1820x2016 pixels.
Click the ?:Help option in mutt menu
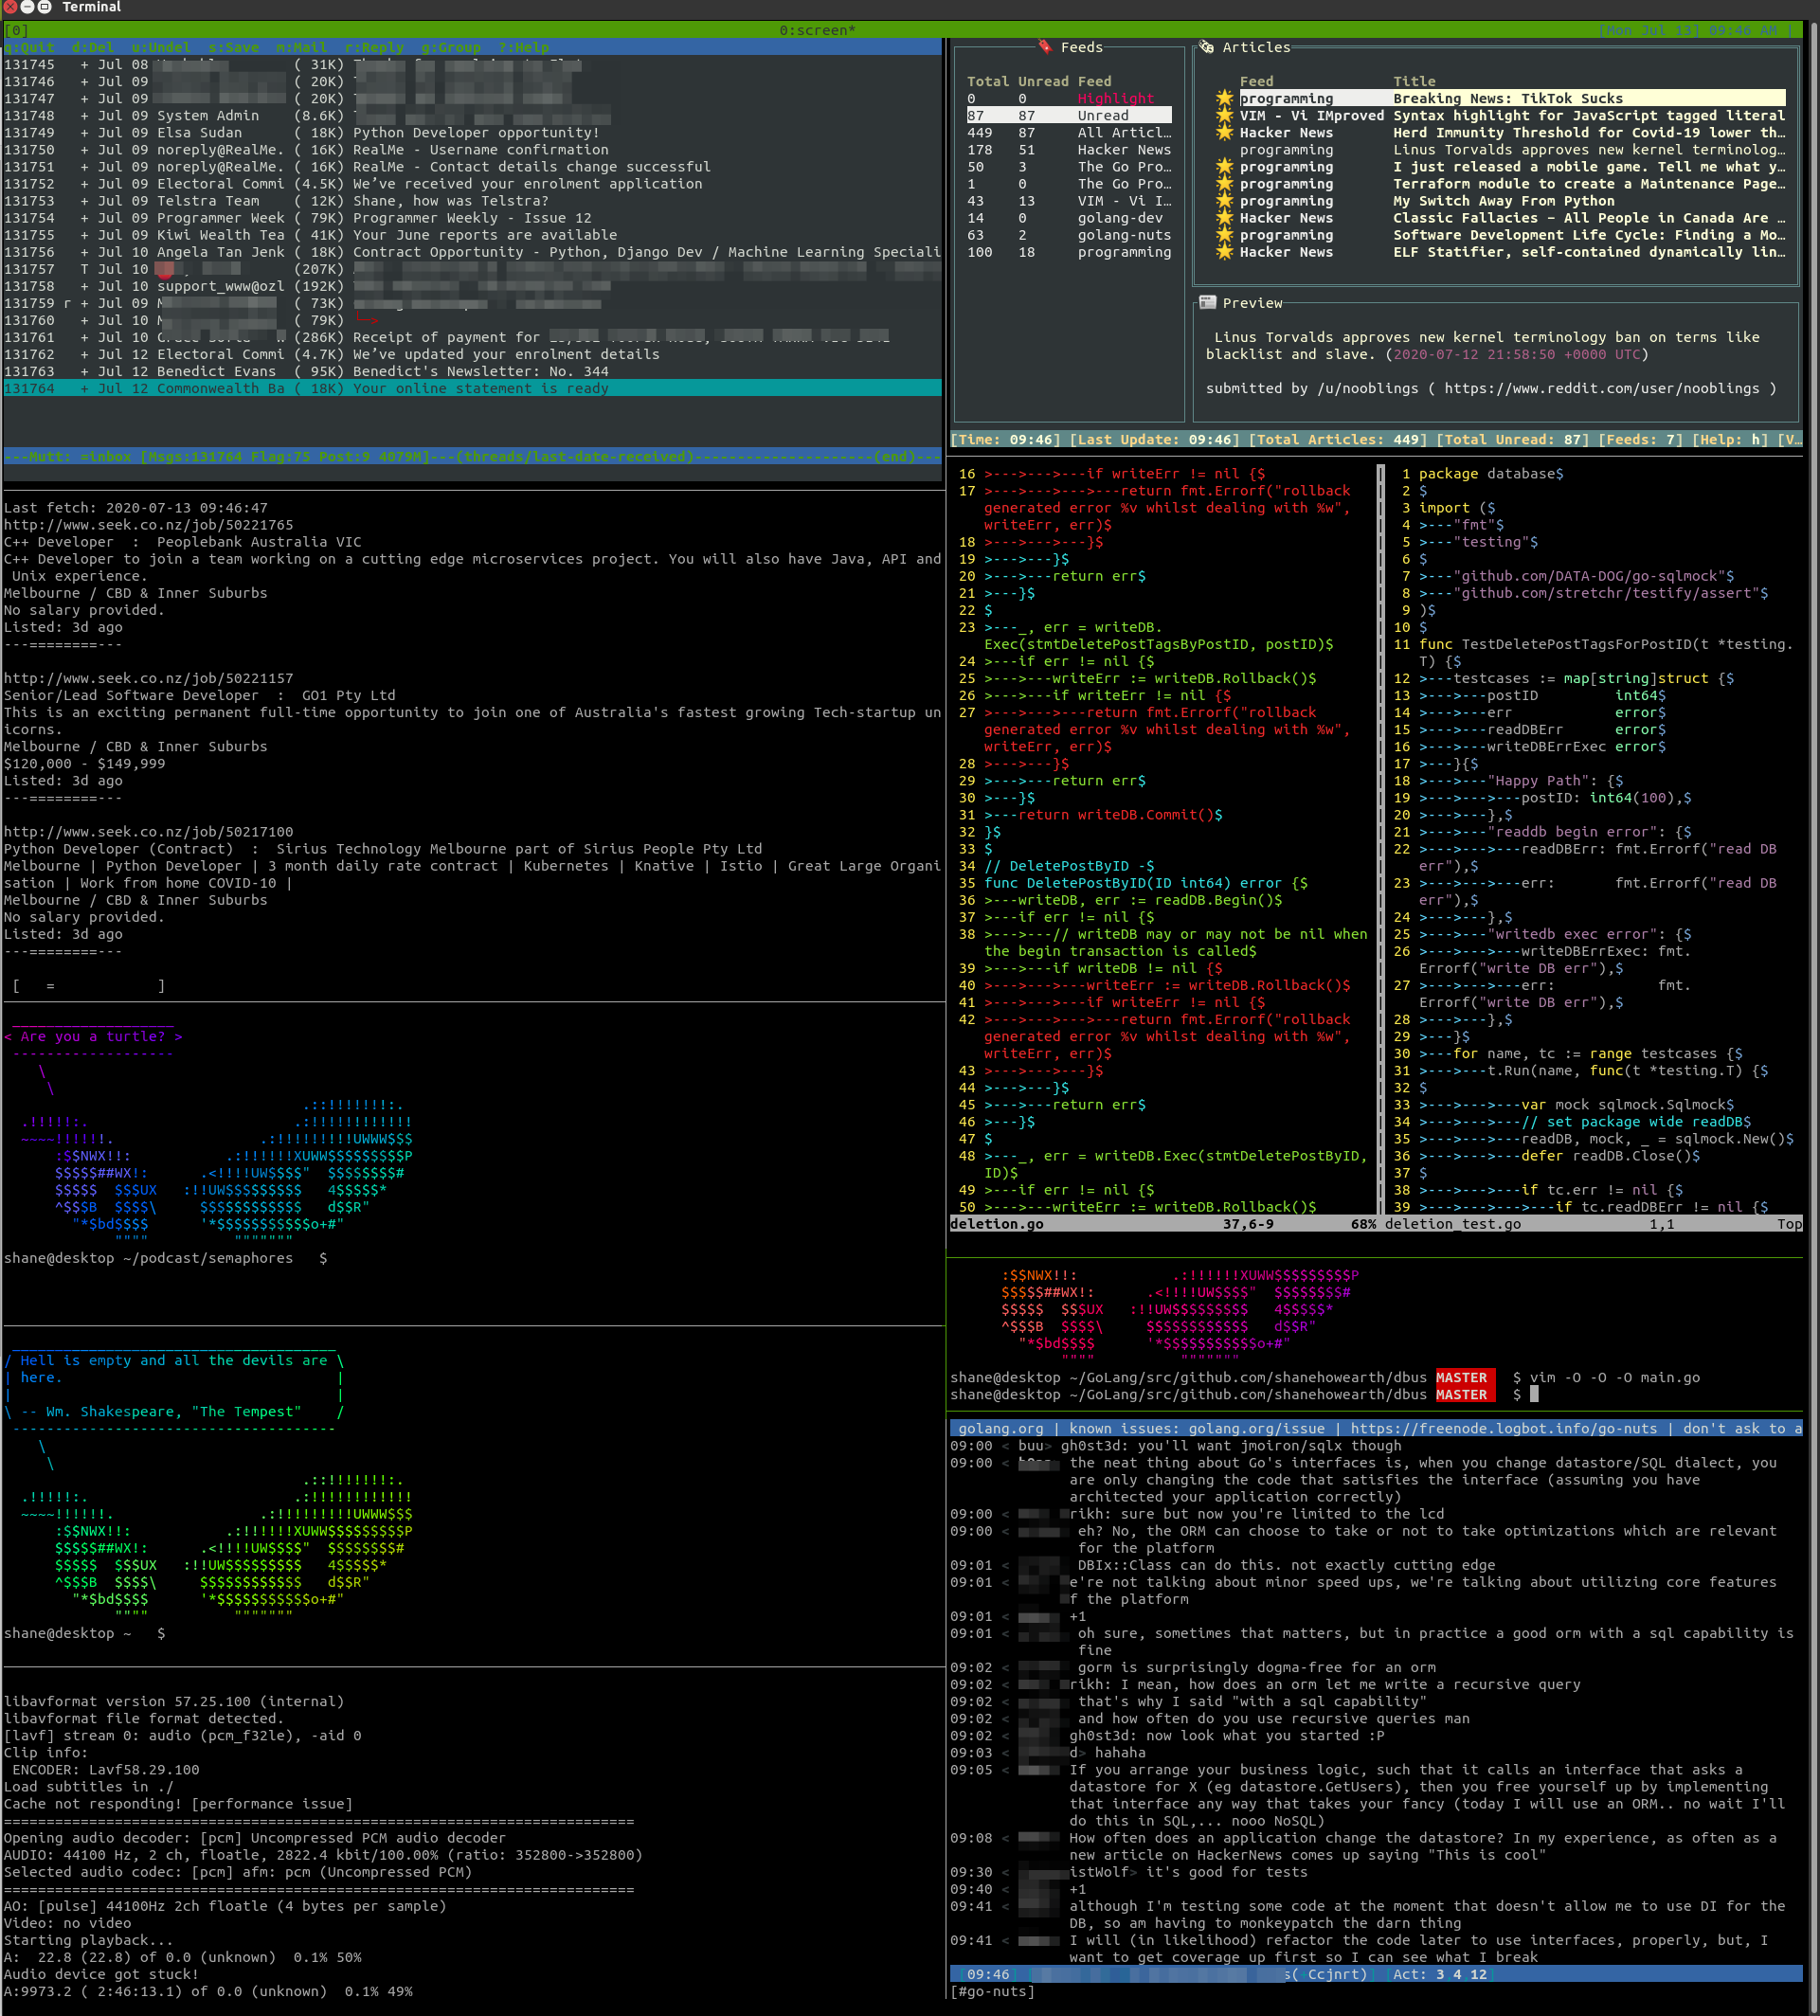(523, 47)
